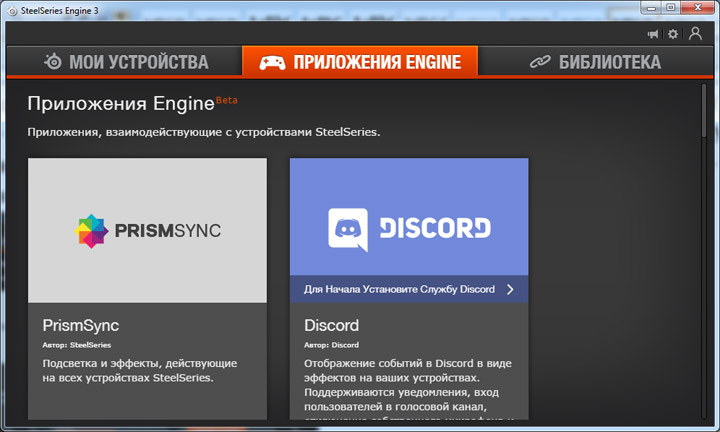Open the БИБЛИОТЕКА tab
Viewport: 720px width, 432px height.
[596, 62]
